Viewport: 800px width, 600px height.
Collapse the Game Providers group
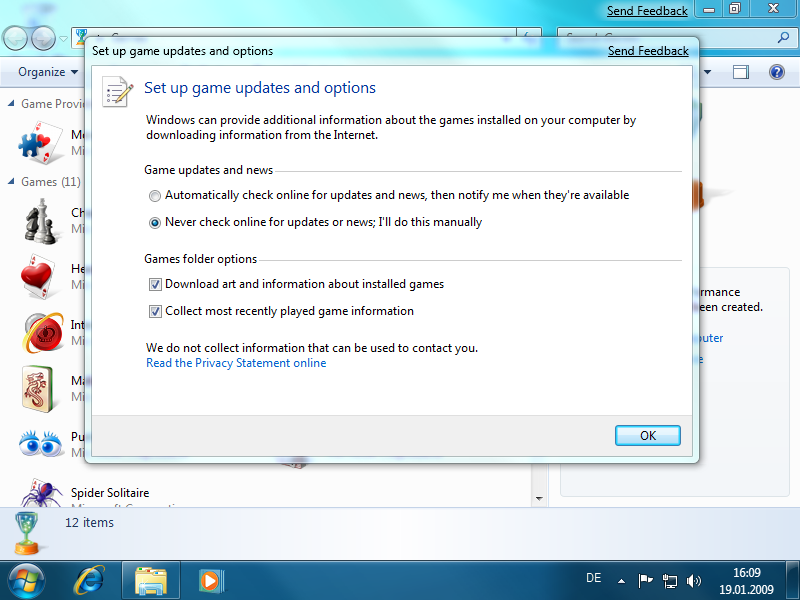click(11, 104)
